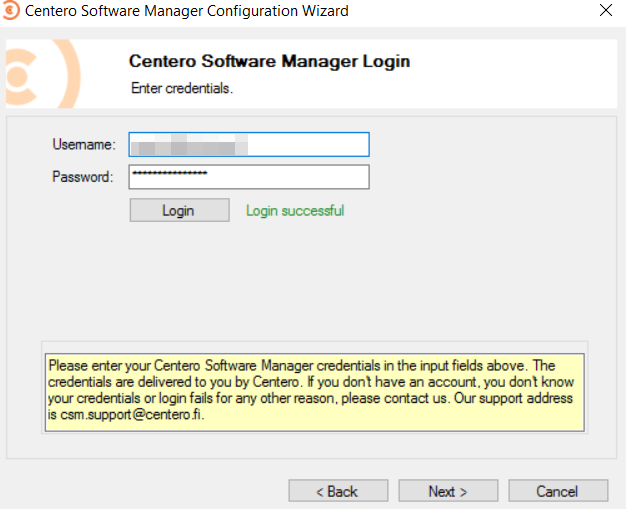626x509 pixels.
Task: Click the Centero logo icon in title bar
Action: tap(10, 10)
